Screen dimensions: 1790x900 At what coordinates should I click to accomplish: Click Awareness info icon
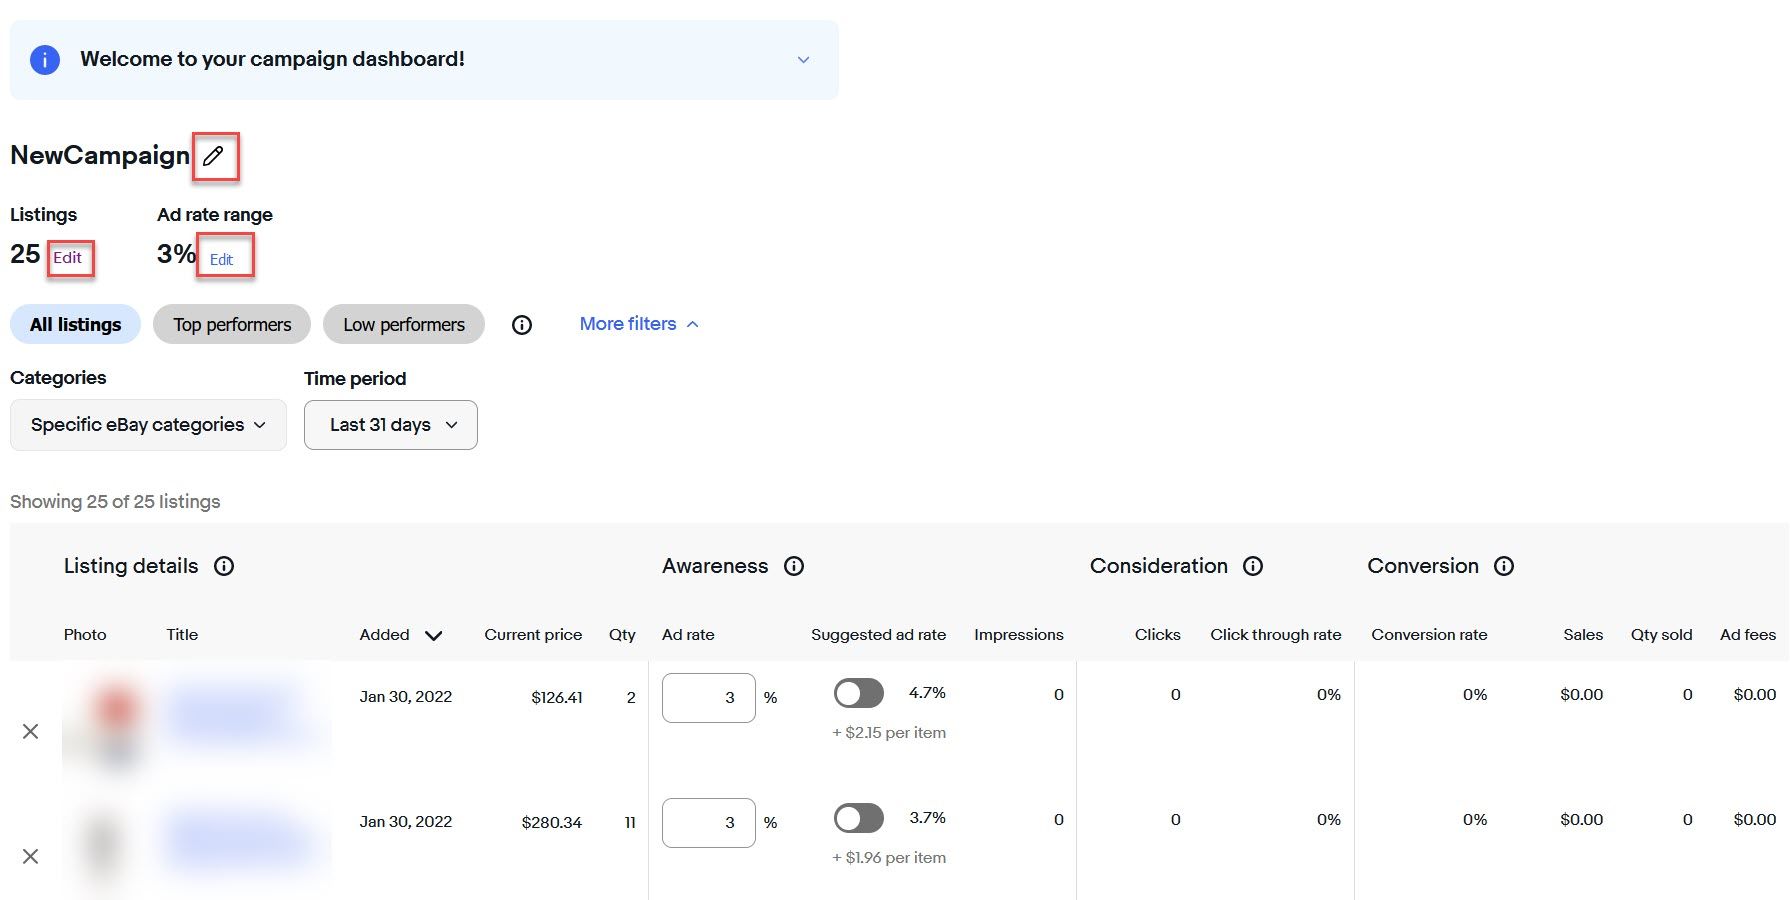[794, 566]
